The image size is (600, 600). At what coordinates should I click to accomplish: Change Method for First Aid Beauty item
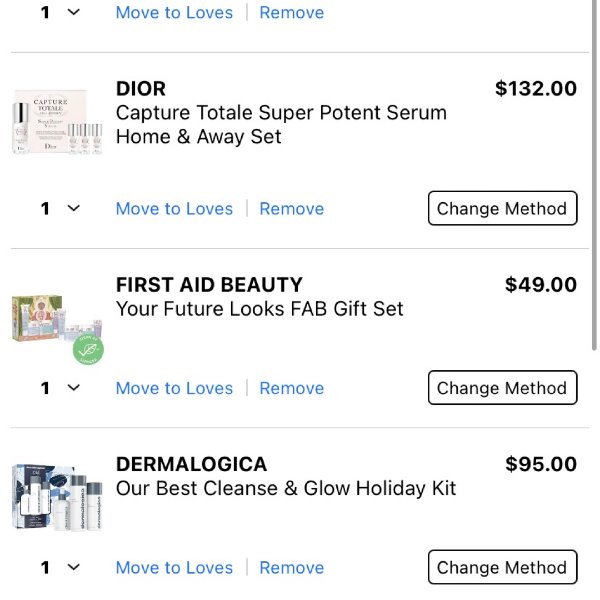pyautogui.click(x=502, y=388)
